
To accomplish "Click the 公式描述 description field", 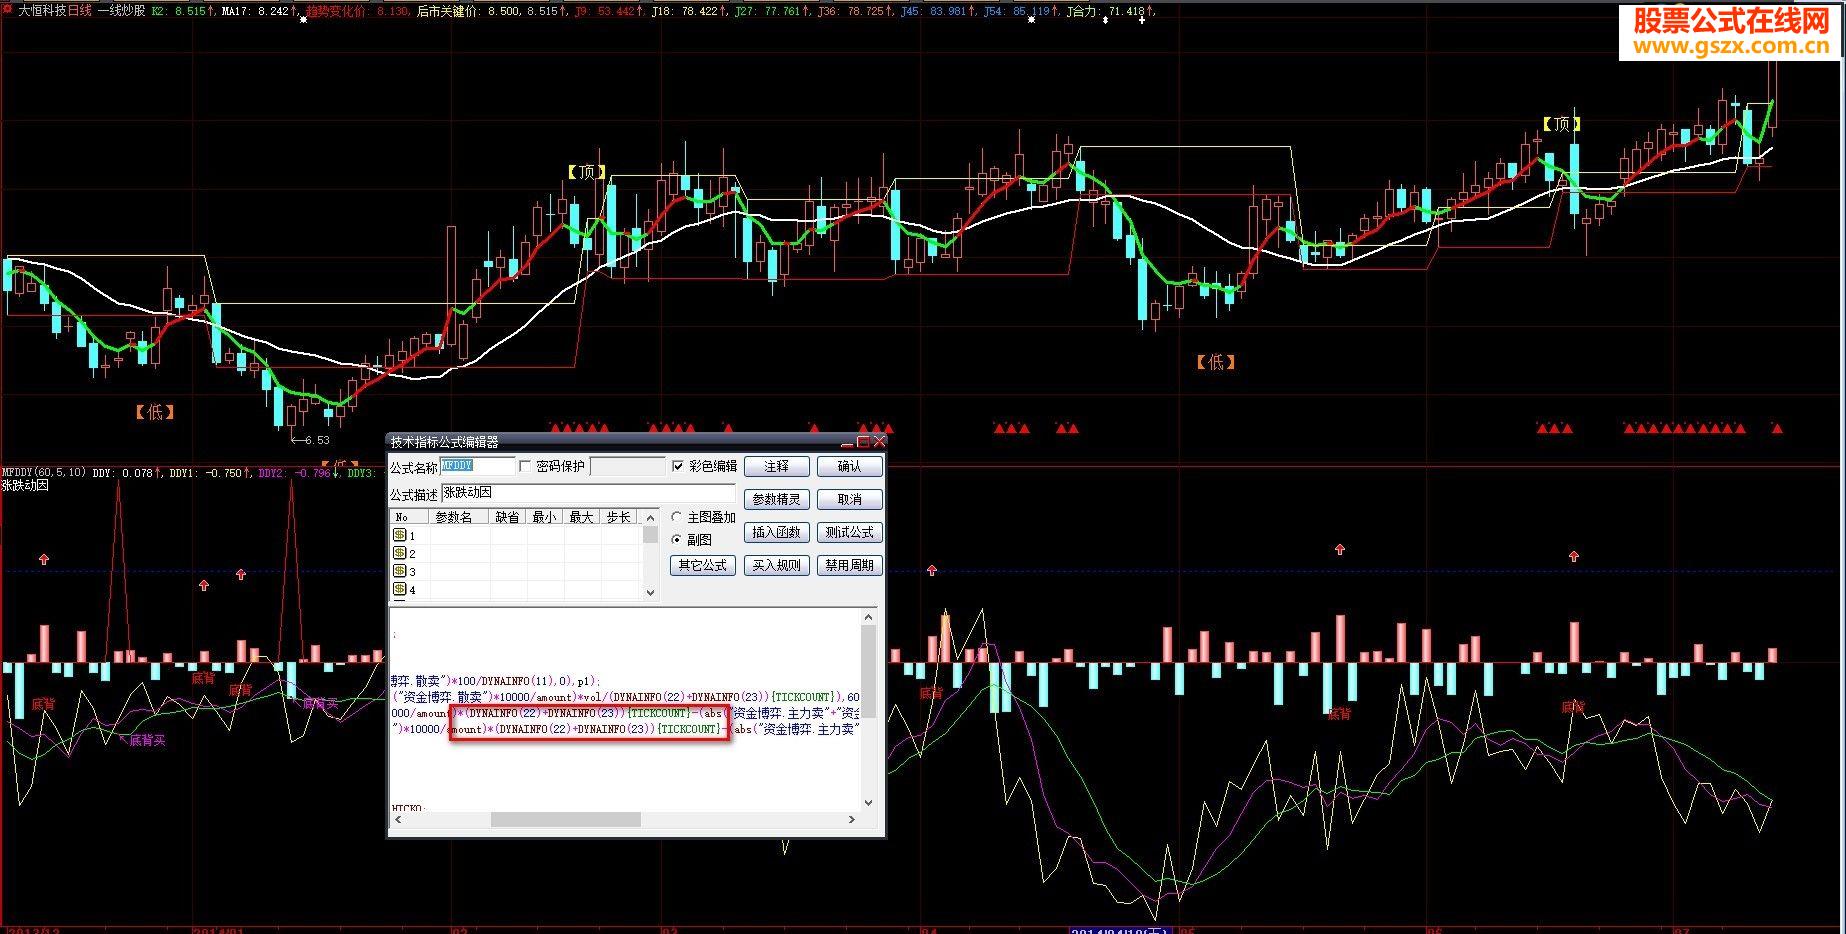I will click(588, 493).
